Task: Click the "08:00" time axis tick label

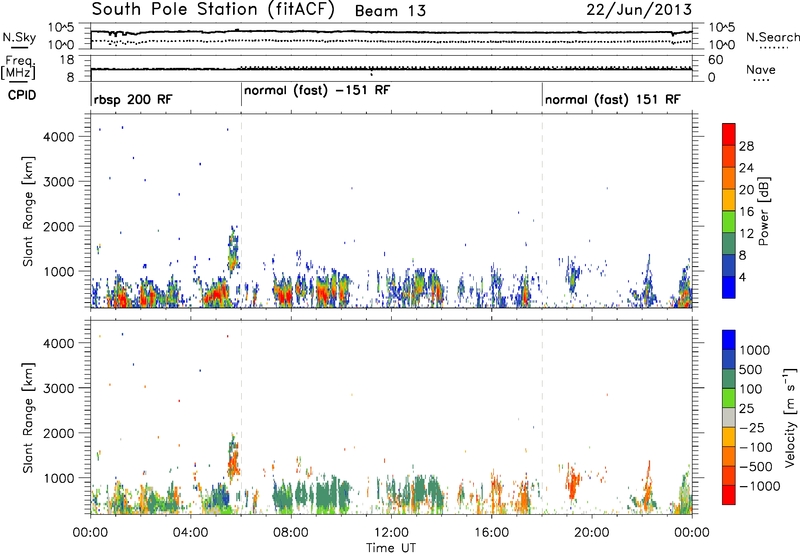Action: [291, 533]
